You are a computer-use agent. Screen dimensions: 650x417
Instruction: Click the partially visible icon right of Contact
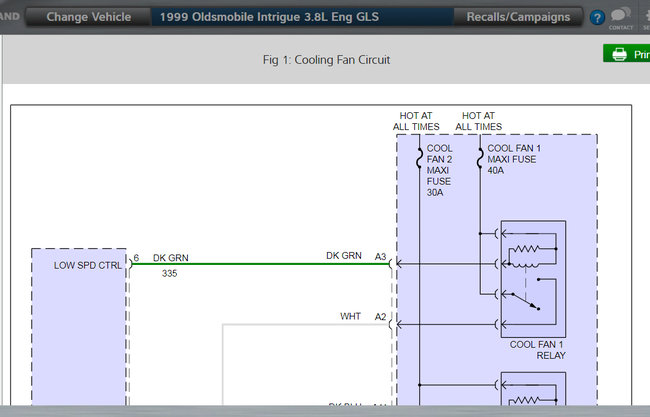(x=645, y=17)
